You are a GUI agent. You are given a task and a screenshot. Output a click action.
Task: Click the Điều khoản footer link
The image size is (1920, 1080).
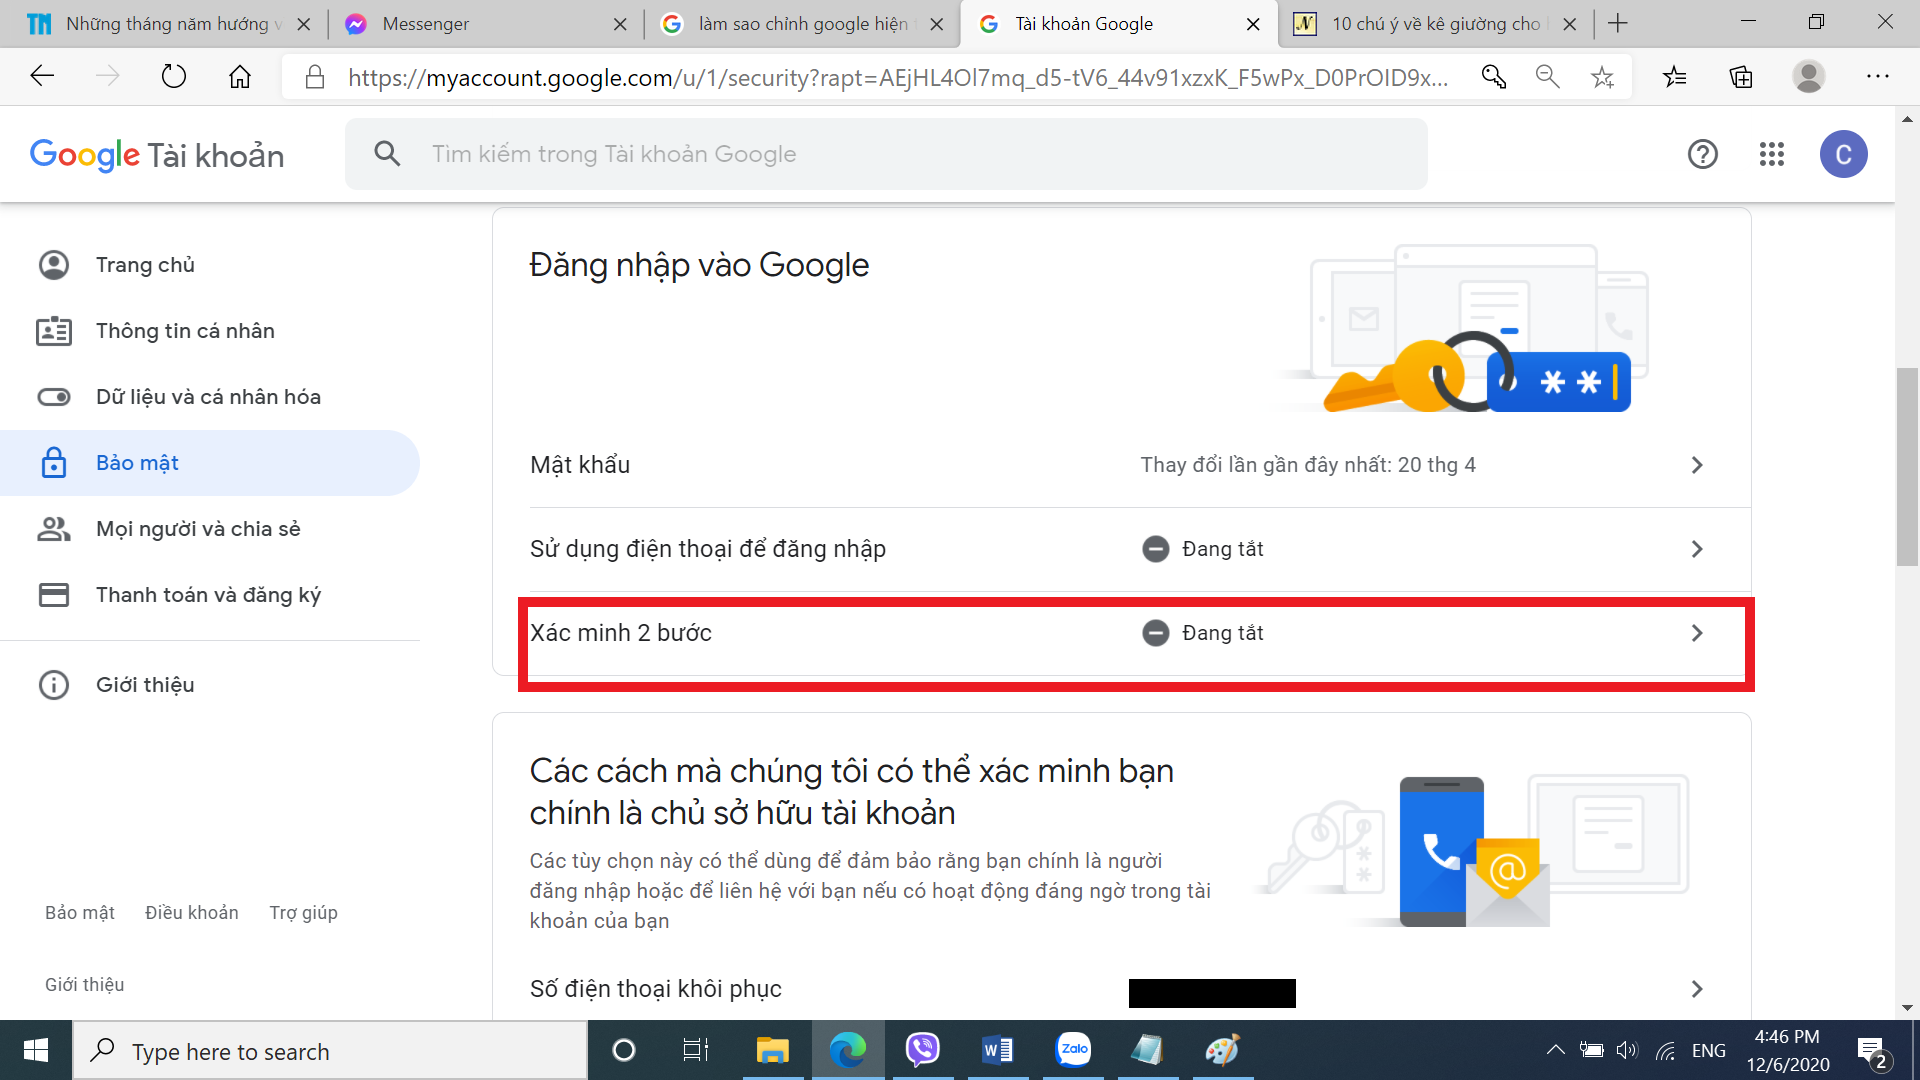click(x=191, y=913)
